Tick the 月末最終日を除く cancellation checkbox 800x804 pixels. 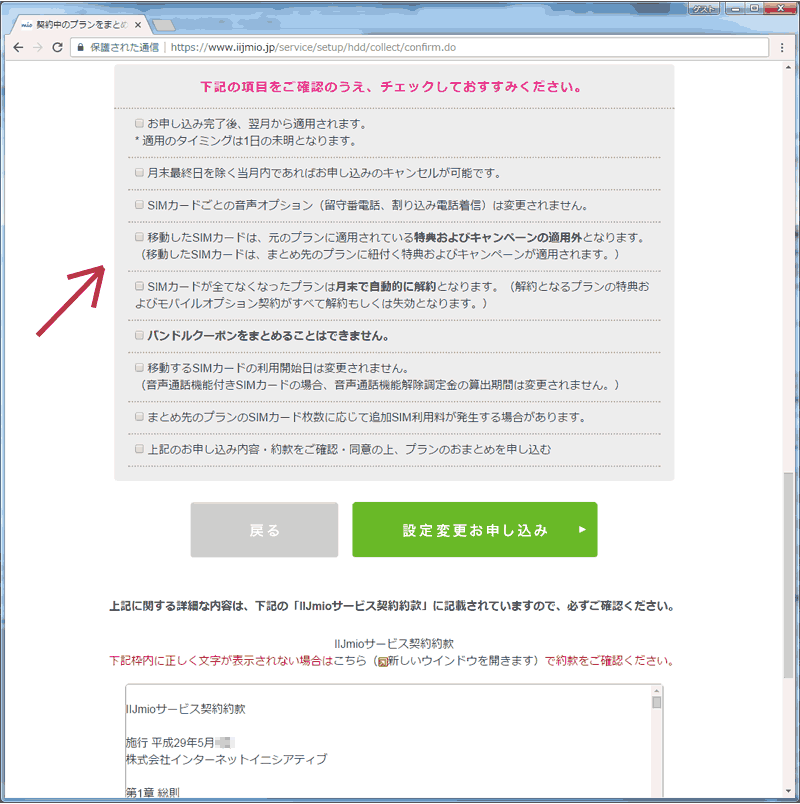click(x=140, y=173)
